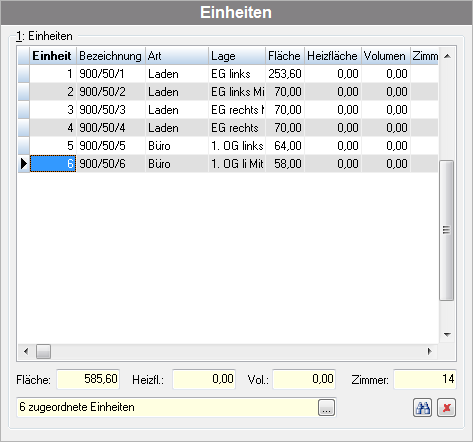This screenshot has height=442, width=473.
Task: Sort by the Einheit column header
Action: pos(53,56)
